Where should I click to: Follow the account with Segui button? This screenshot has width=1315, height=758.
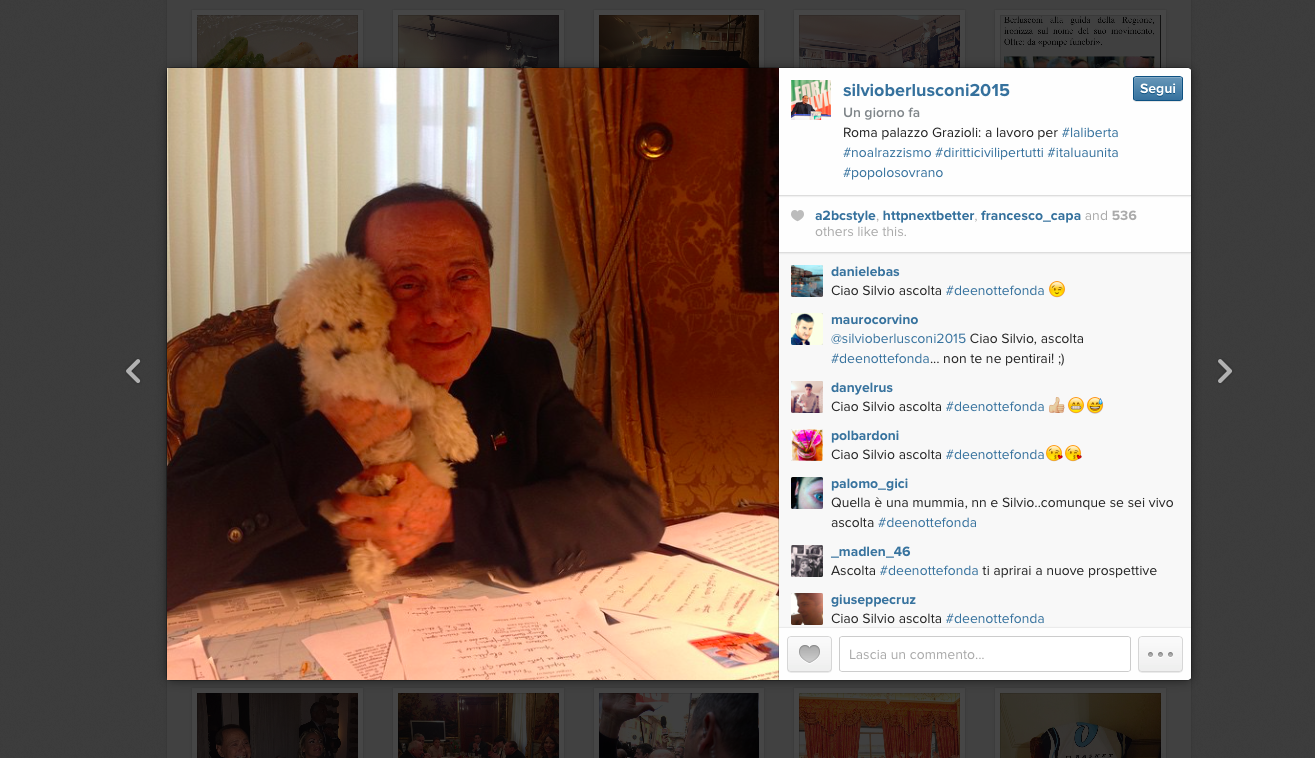pos(1158,89)
